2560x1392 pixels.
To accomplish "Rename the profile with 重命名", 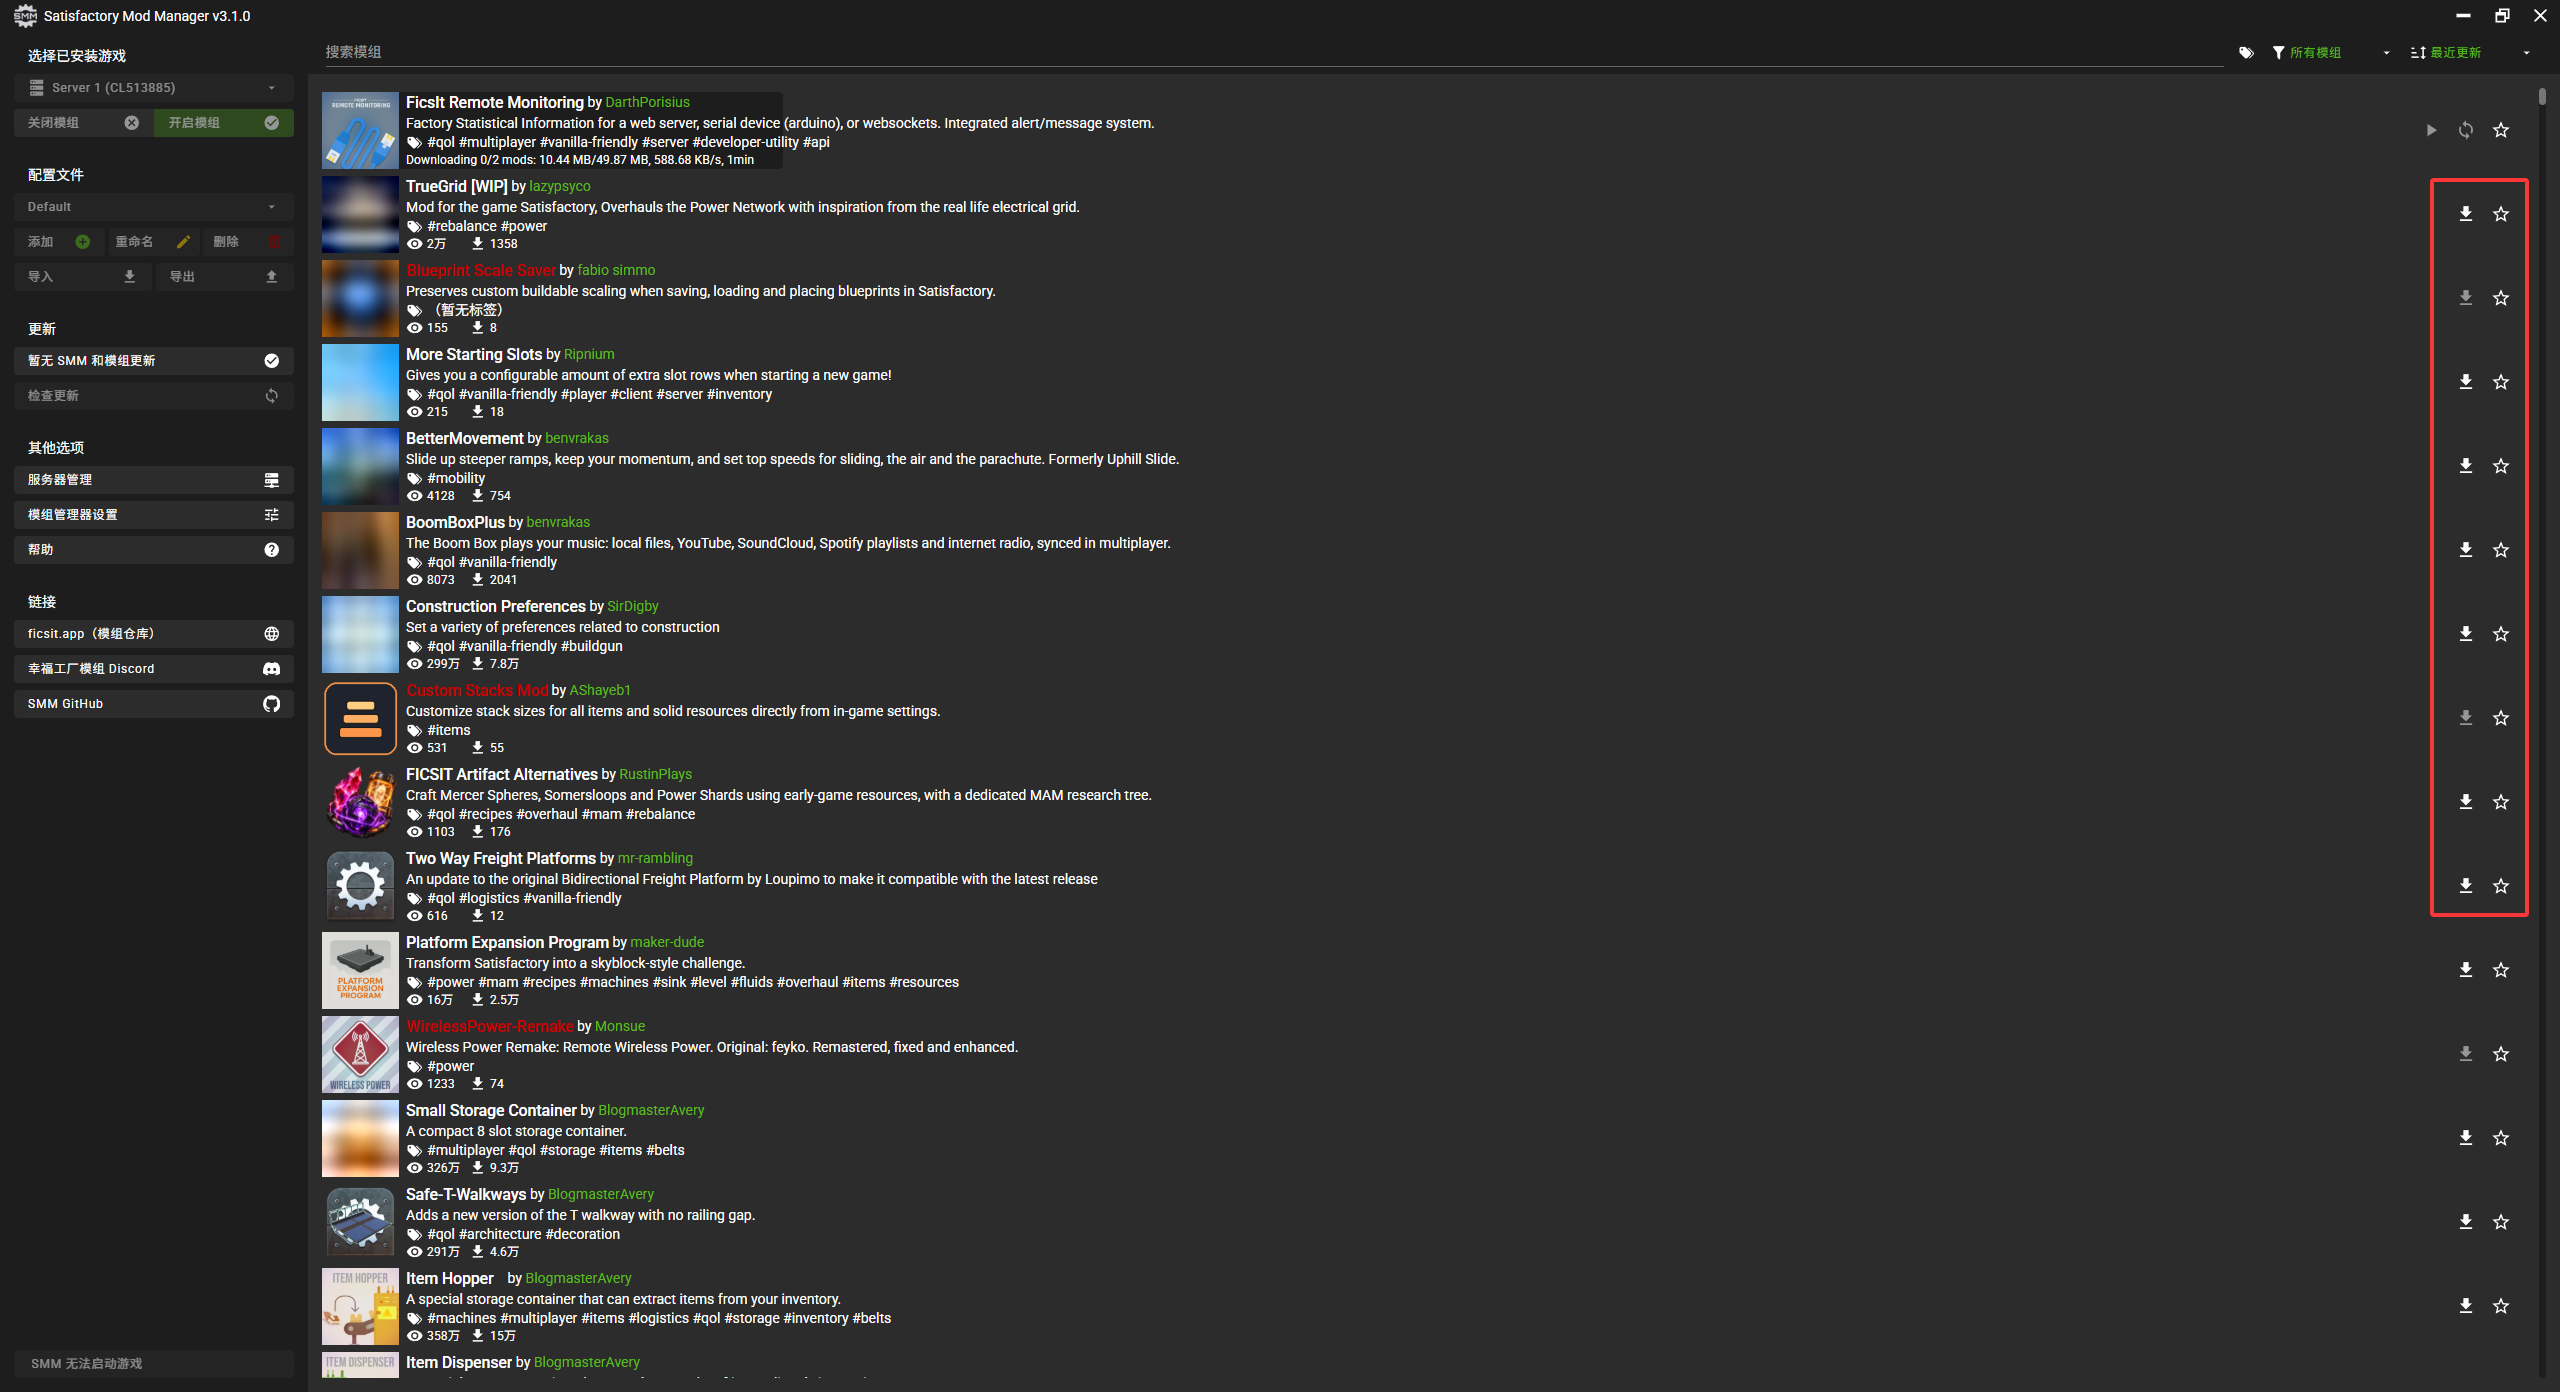I will tap(152, 242).
